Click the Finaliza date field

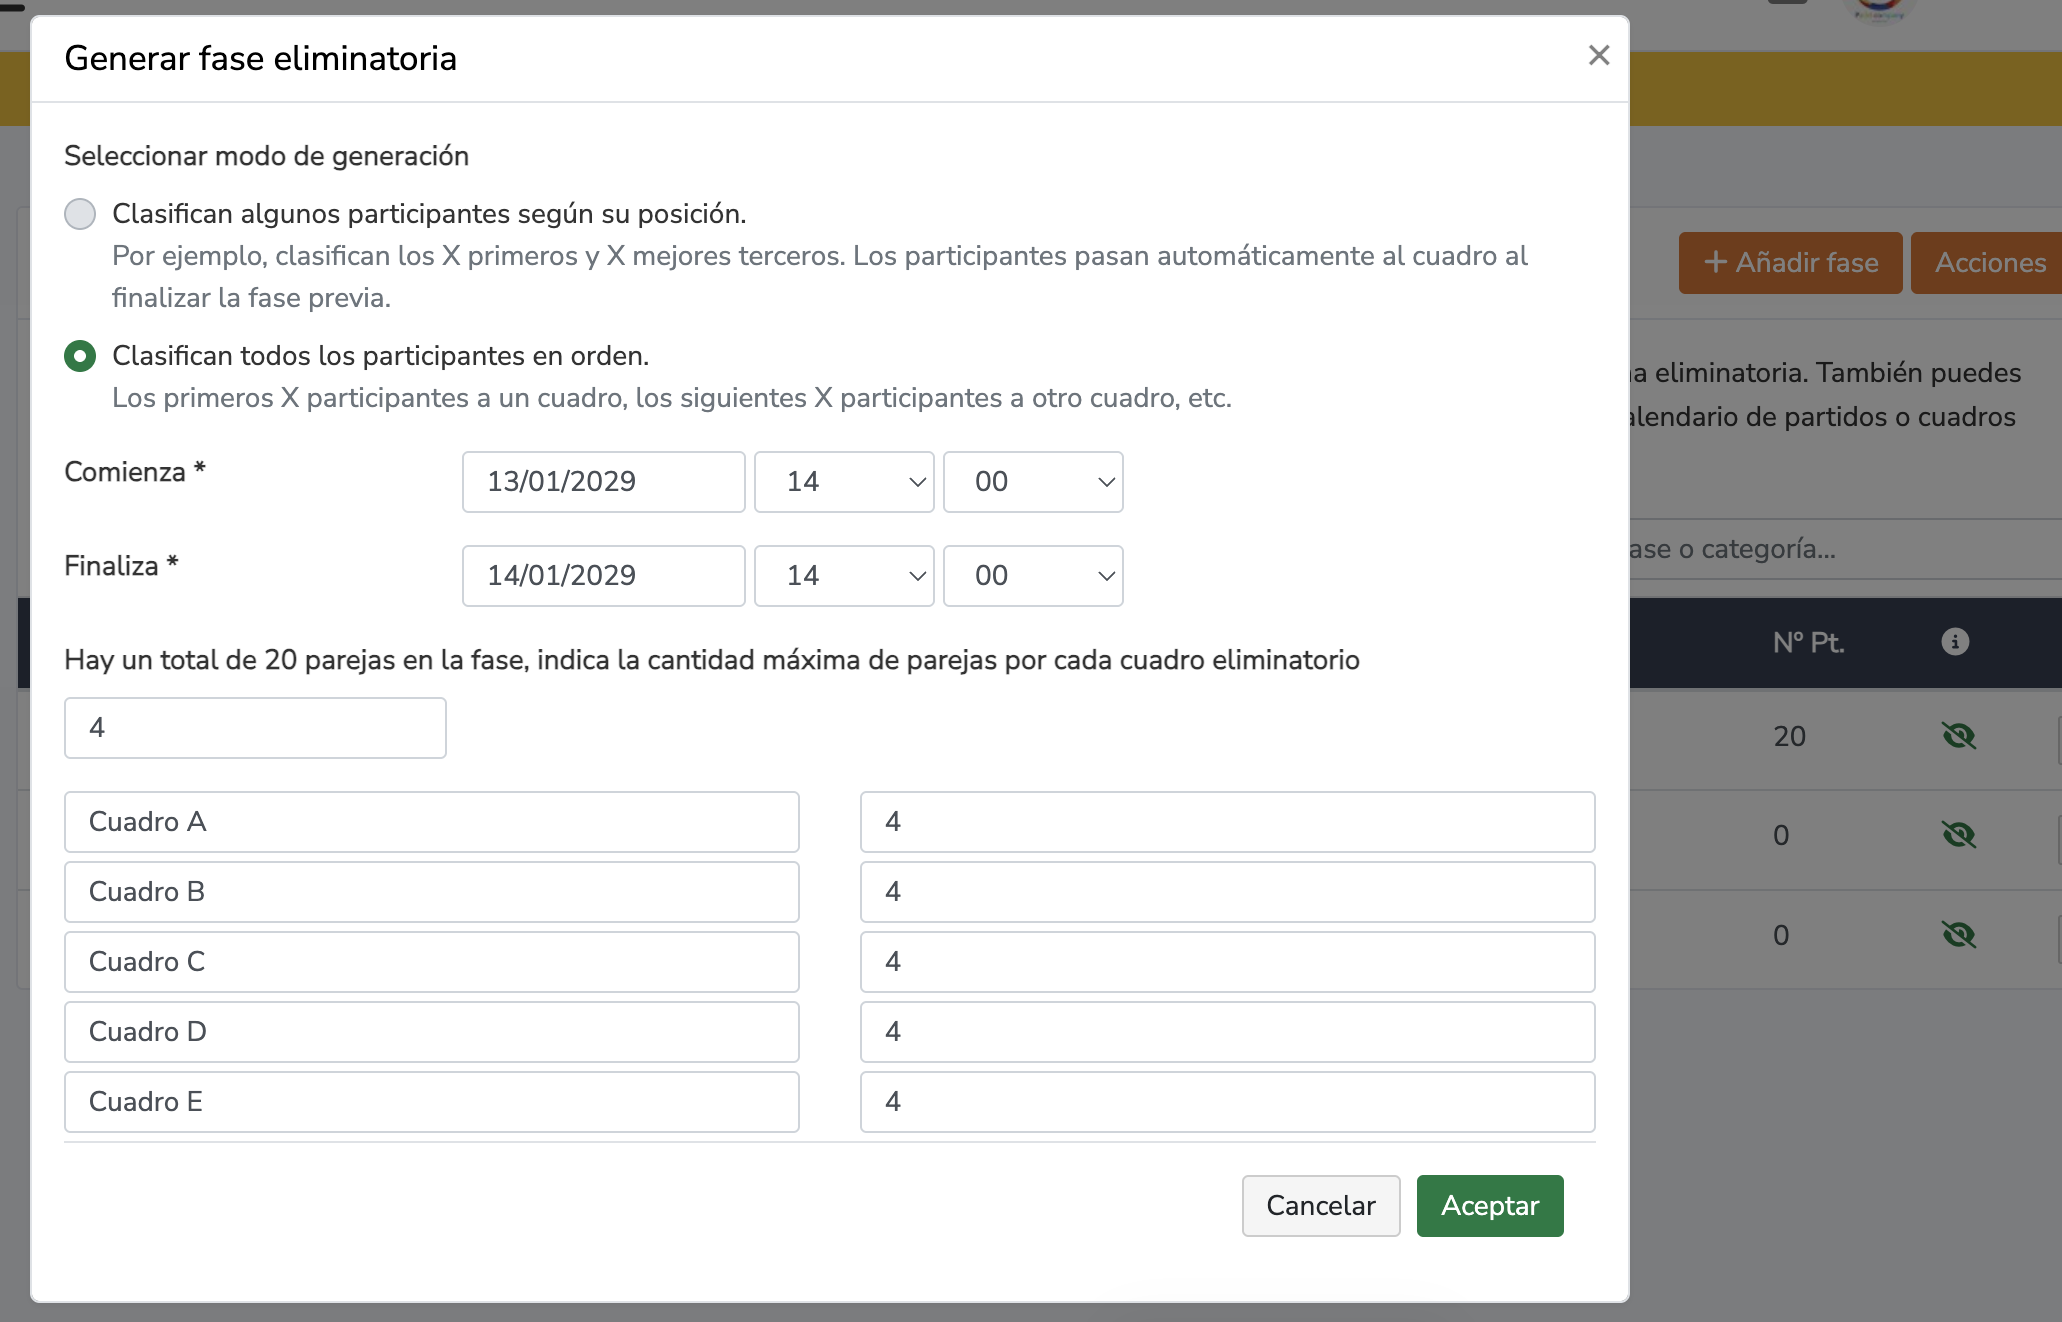coord(603,576)
